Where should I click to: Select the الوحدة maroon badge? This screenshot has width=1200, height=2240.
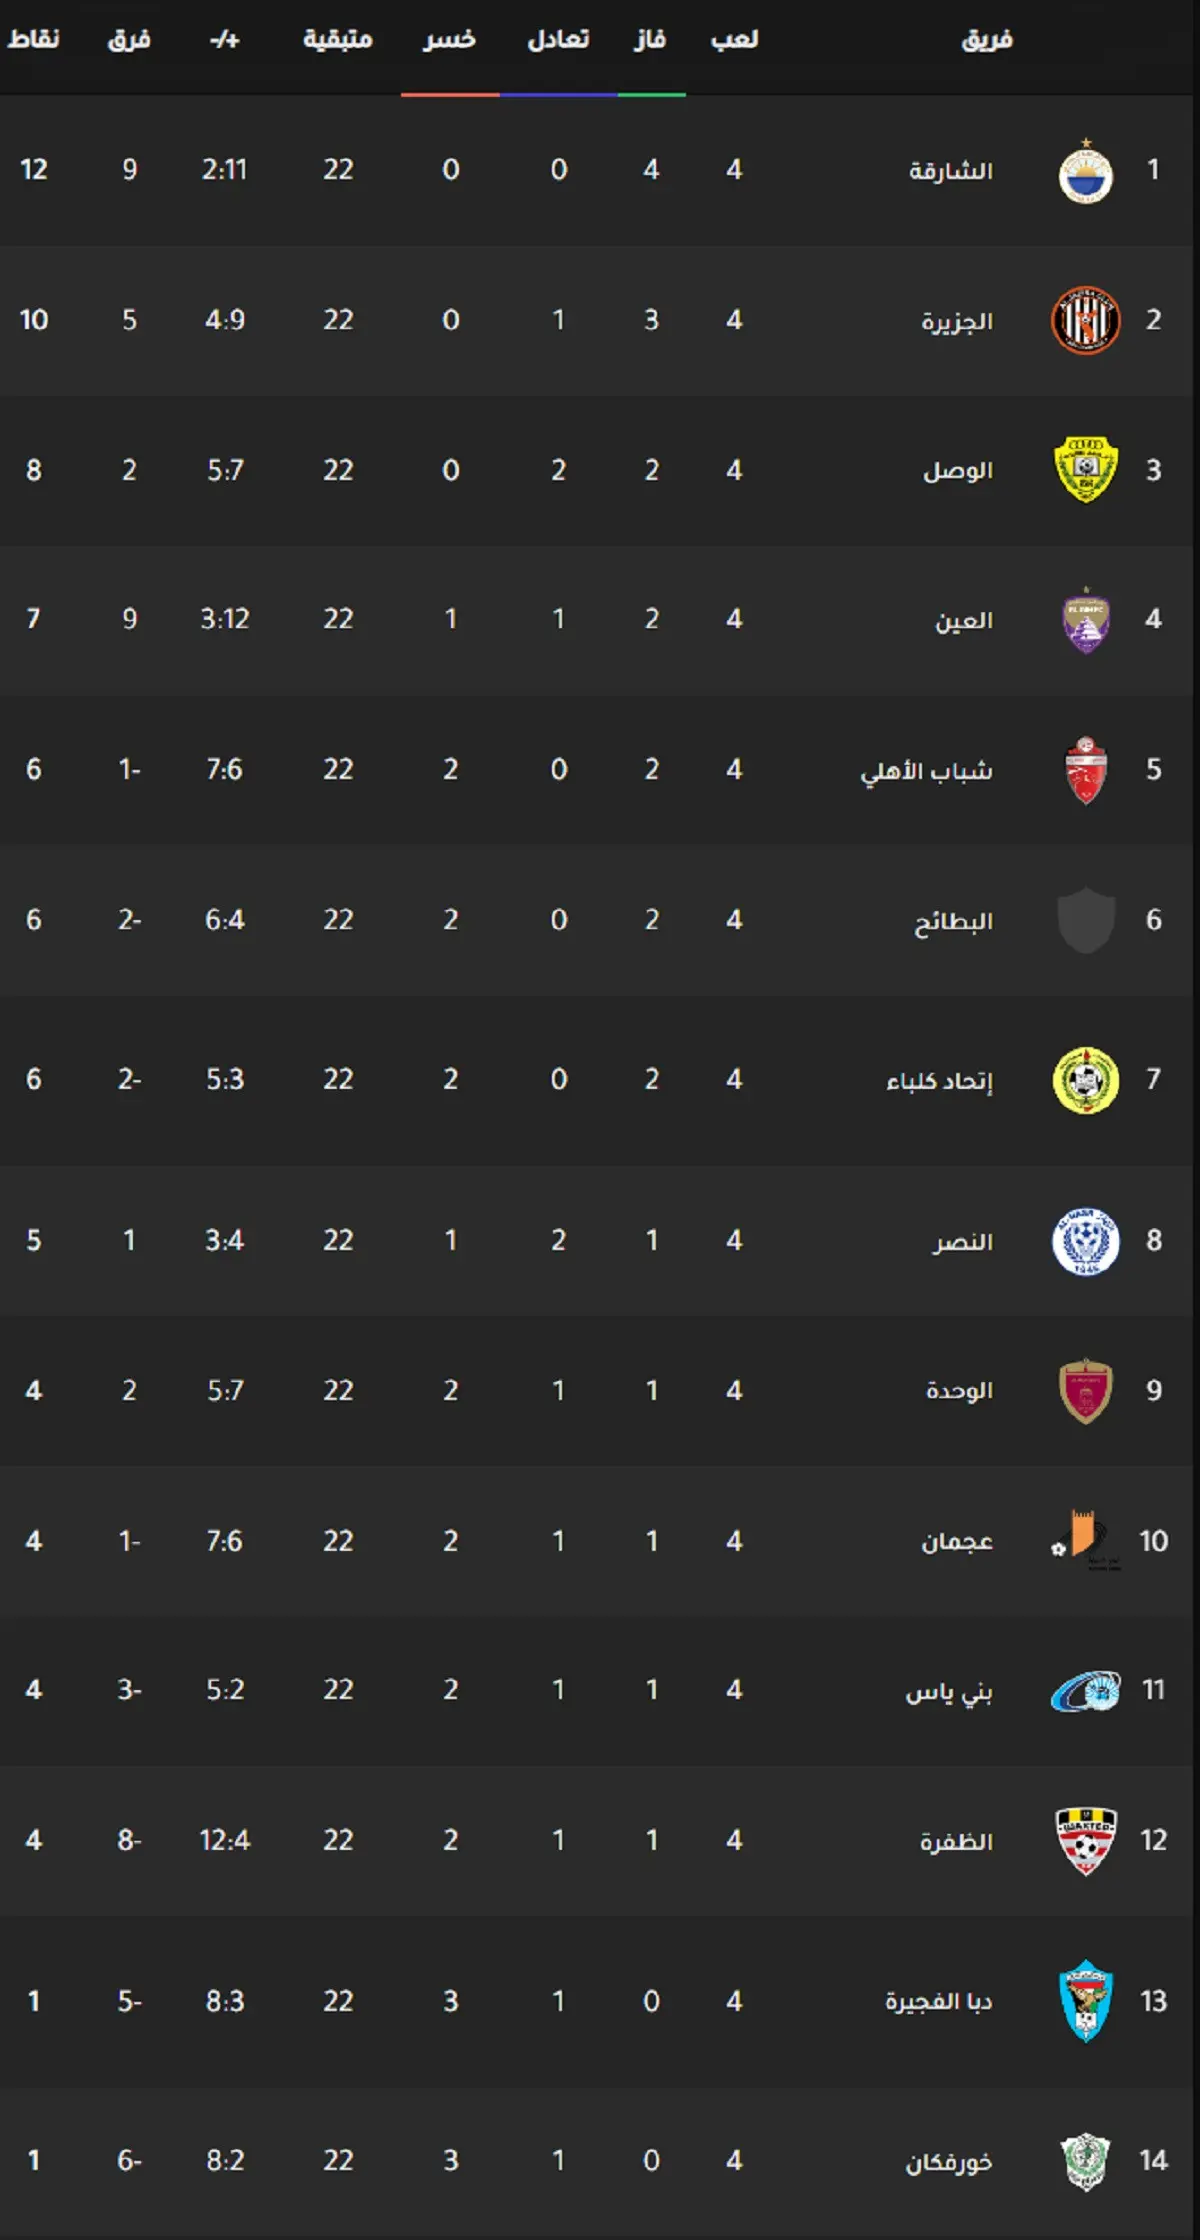click(1086, 1390)
